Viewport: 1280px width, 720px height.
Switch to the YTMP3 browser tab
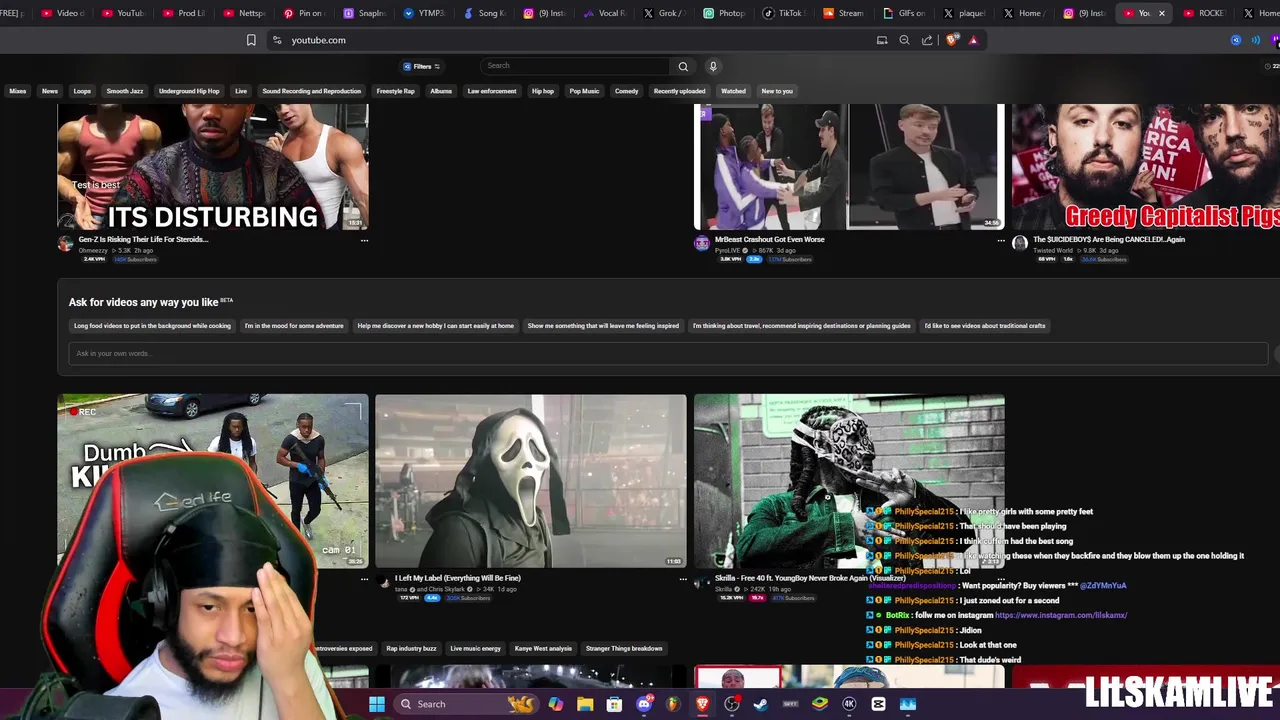click(x=424, y=13)
